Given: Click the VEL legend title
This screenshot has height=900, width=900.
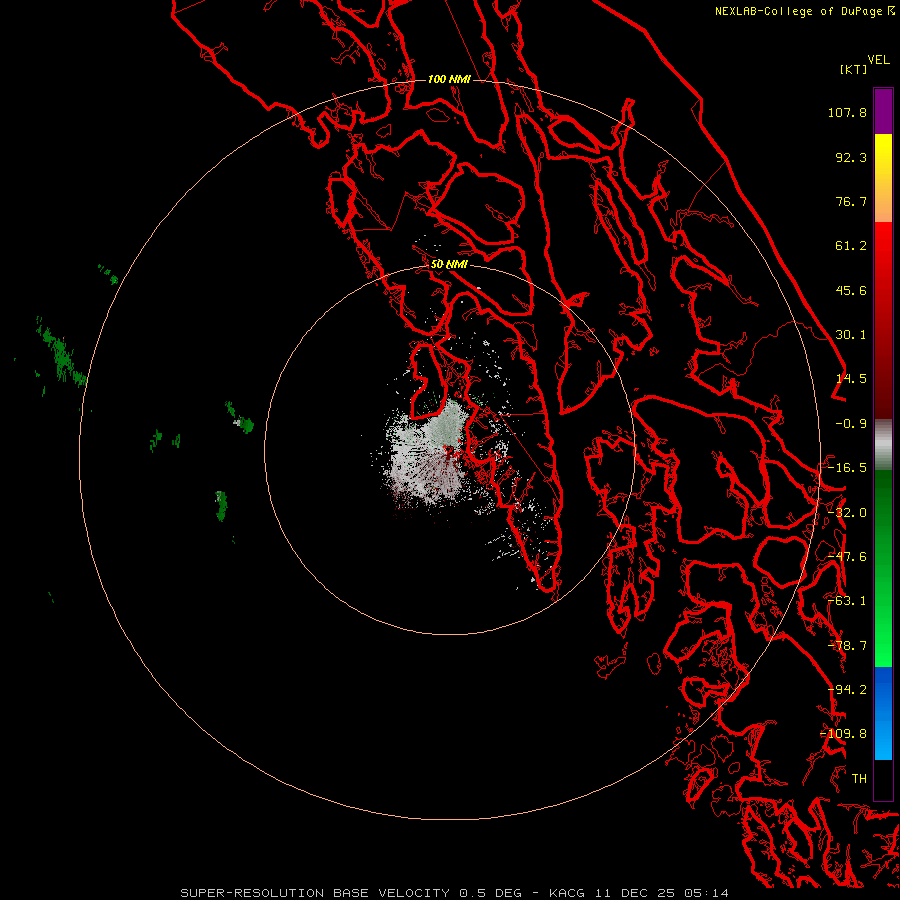Looking at the screenshot, I should click(x=878, y=60).
